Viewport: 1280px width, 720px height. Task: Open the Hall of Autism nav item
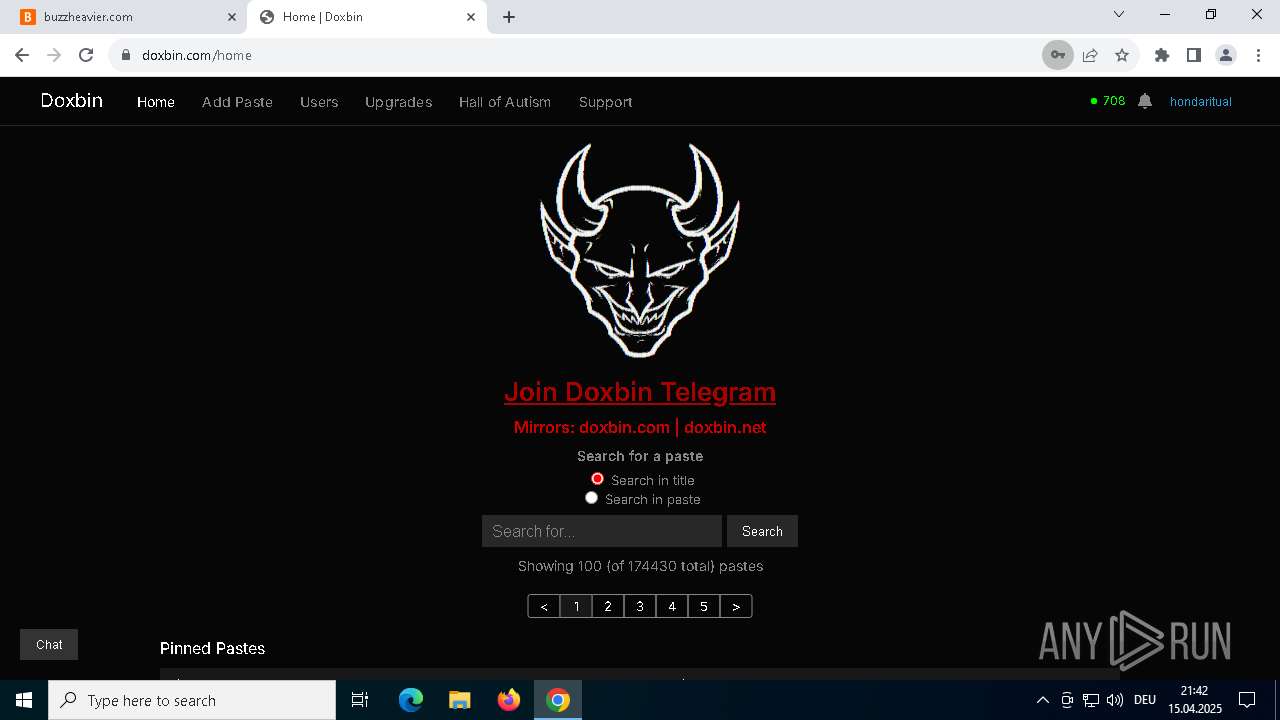pyautogui.click(x=505, y=102)
